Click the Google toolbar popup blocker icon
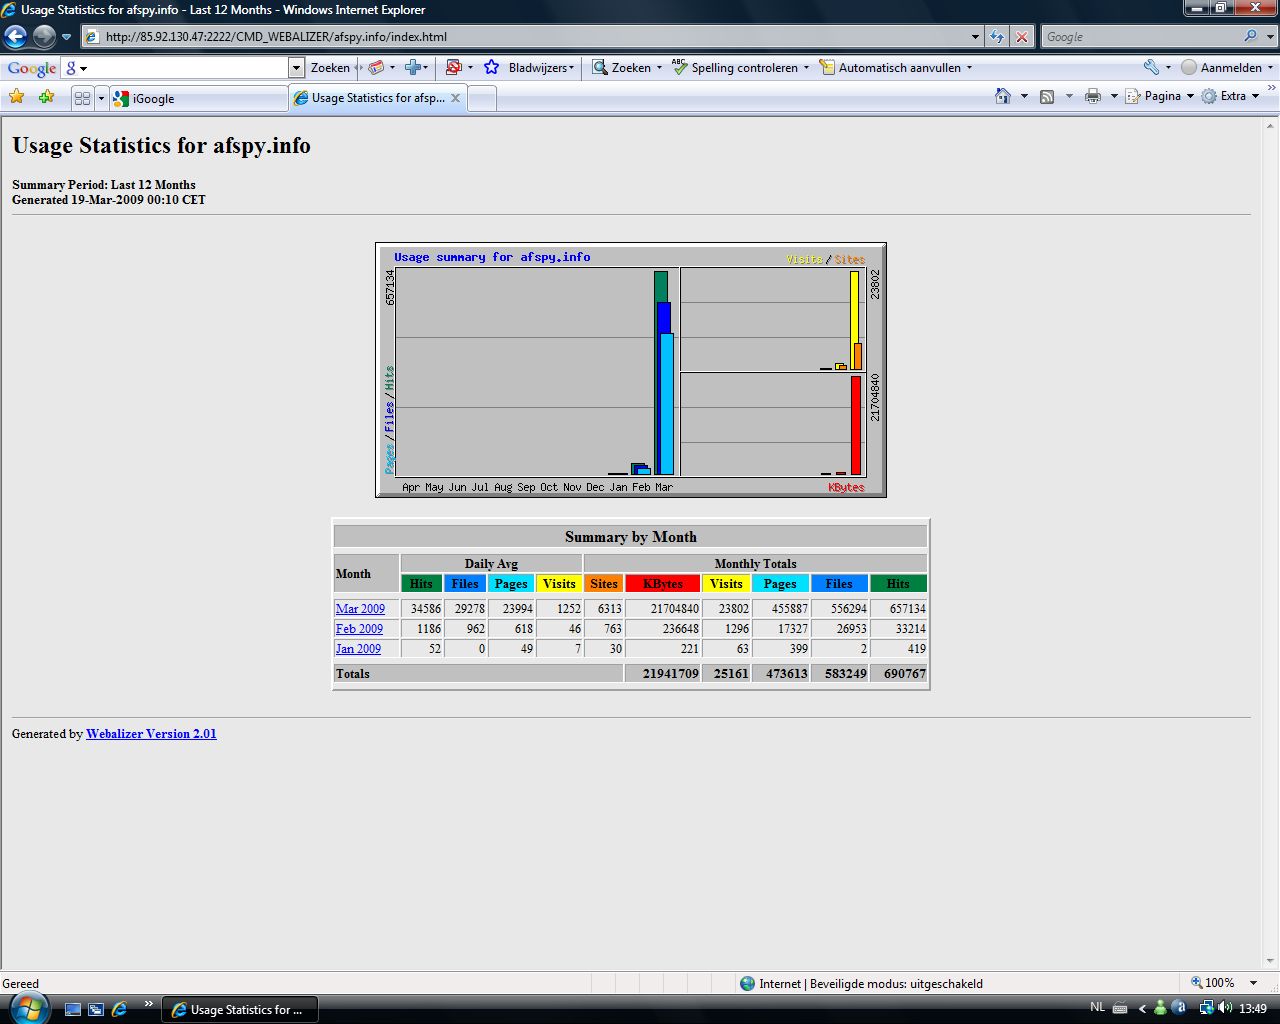This screenshot has height=1024, width=1280. [x=453, y=68]
